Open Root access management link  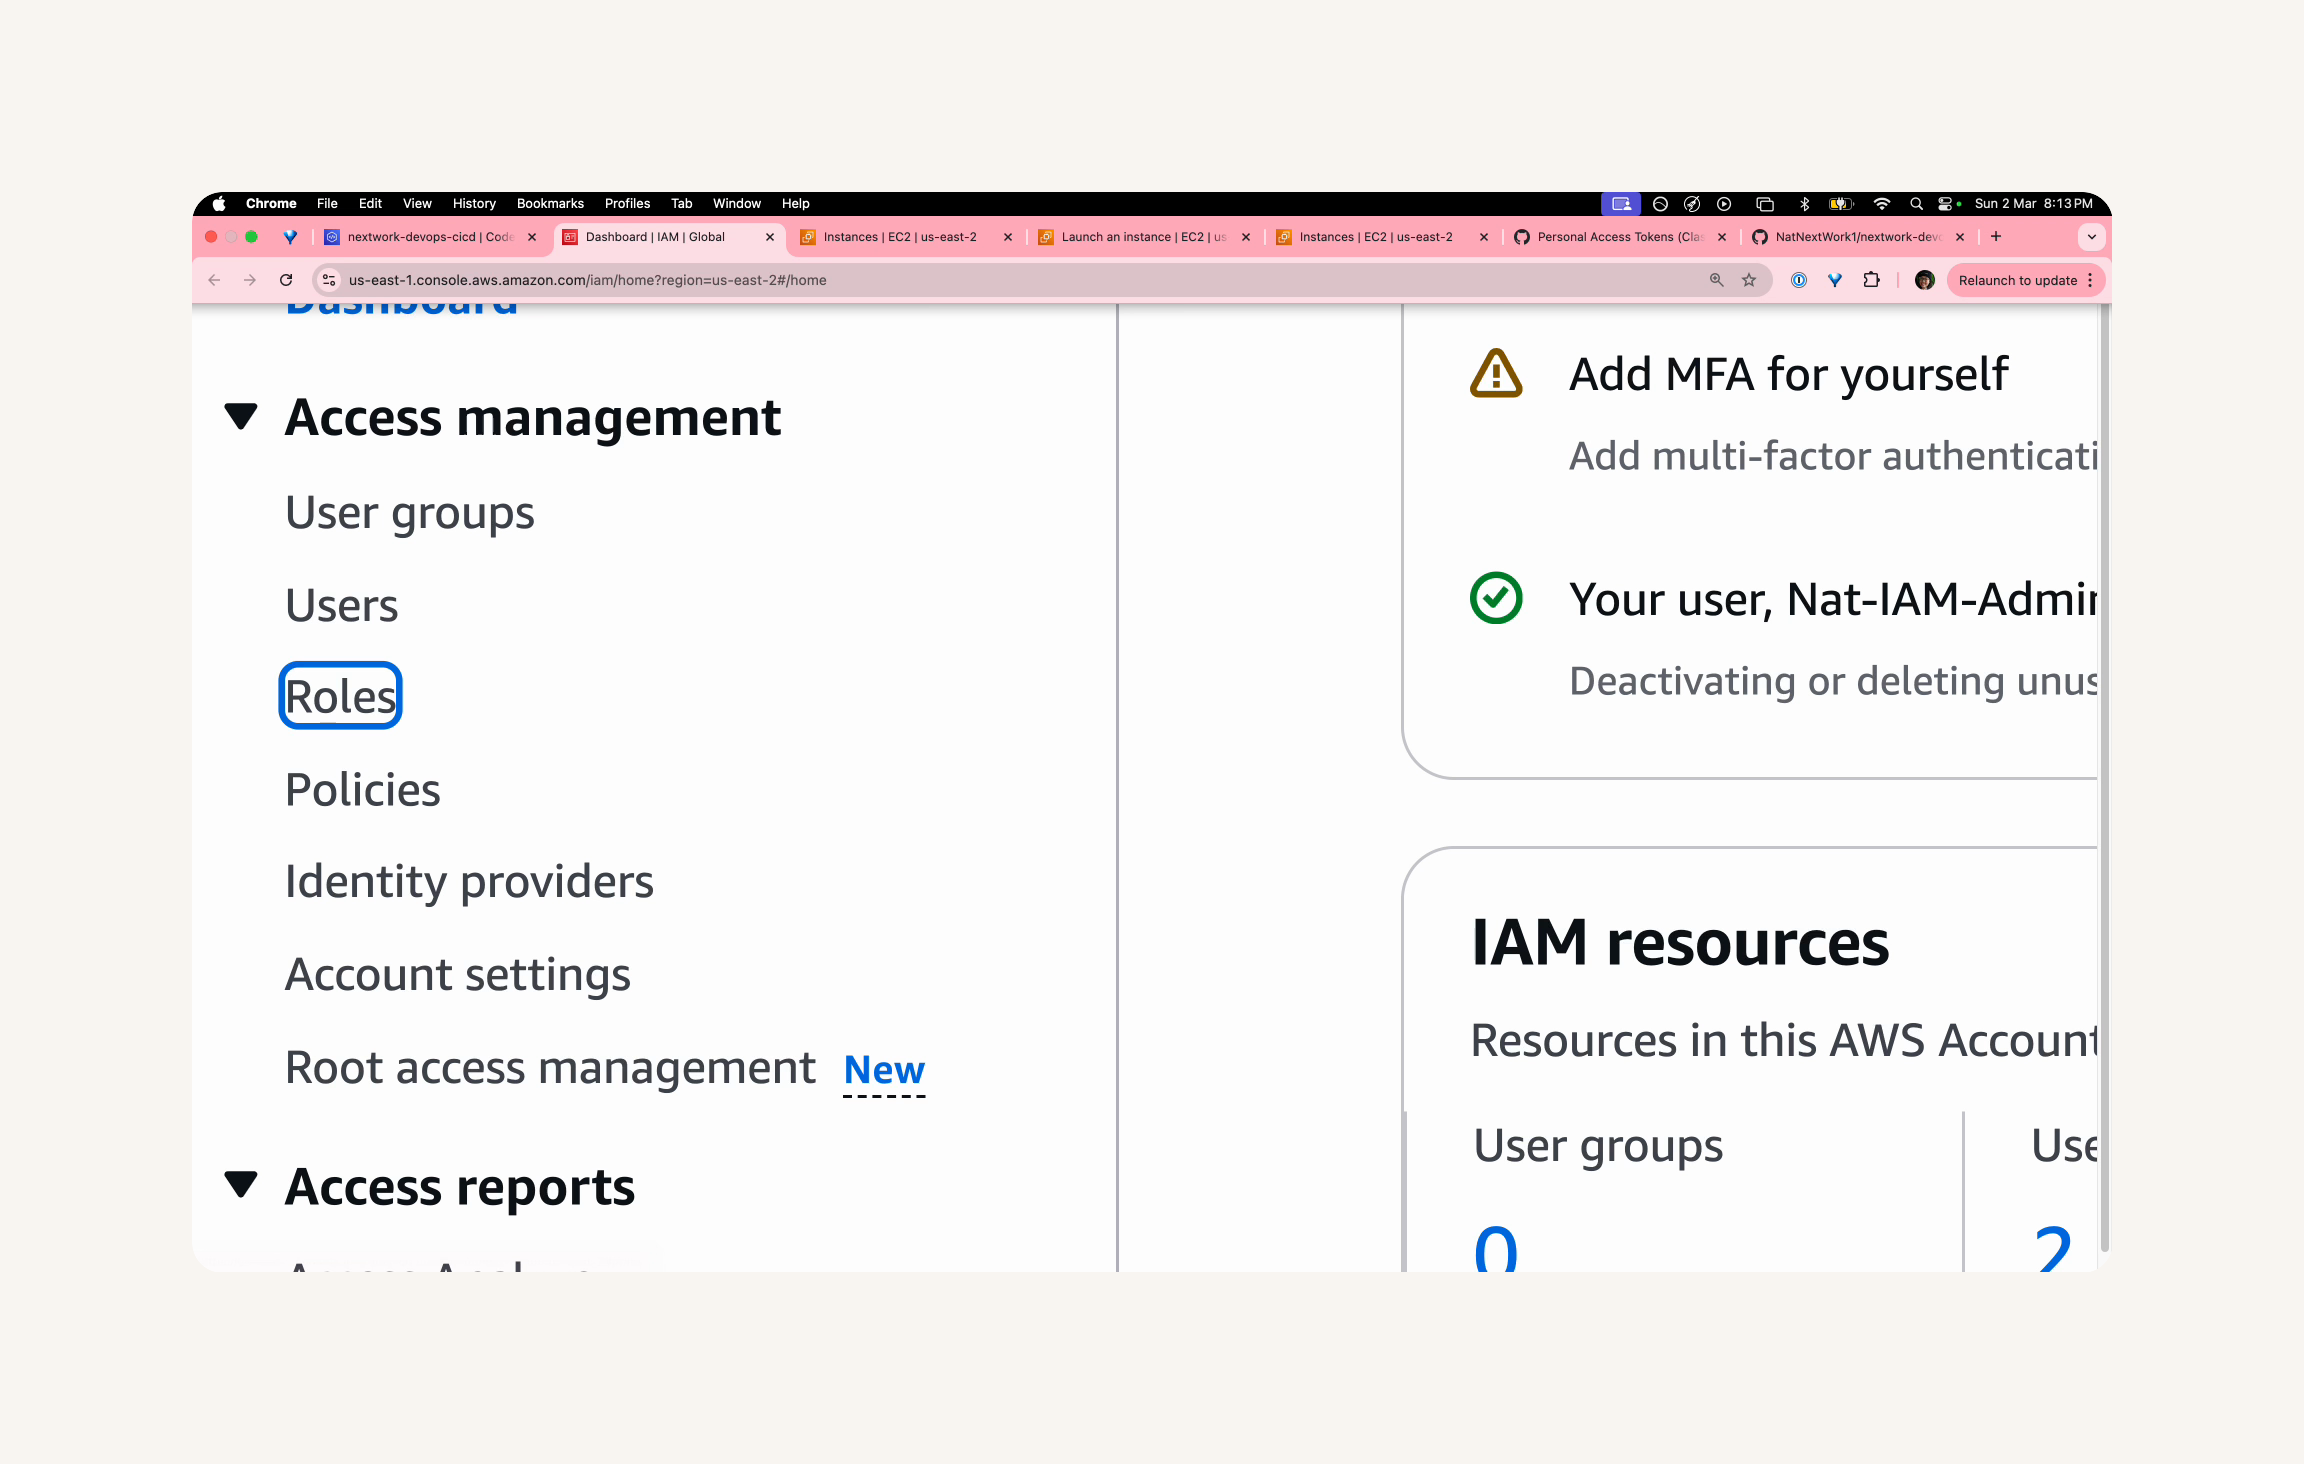point(550,1067)
